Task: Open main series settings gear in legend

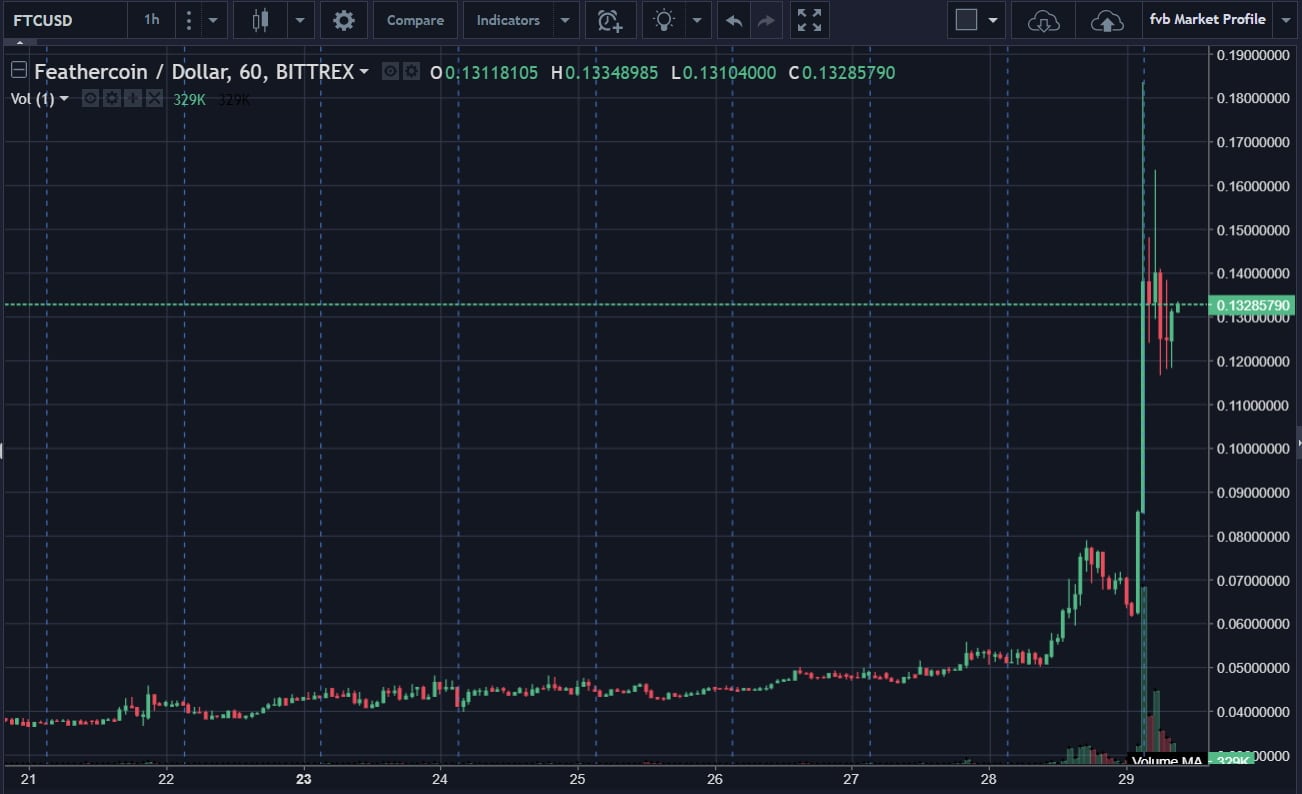Action: [411, 72]
